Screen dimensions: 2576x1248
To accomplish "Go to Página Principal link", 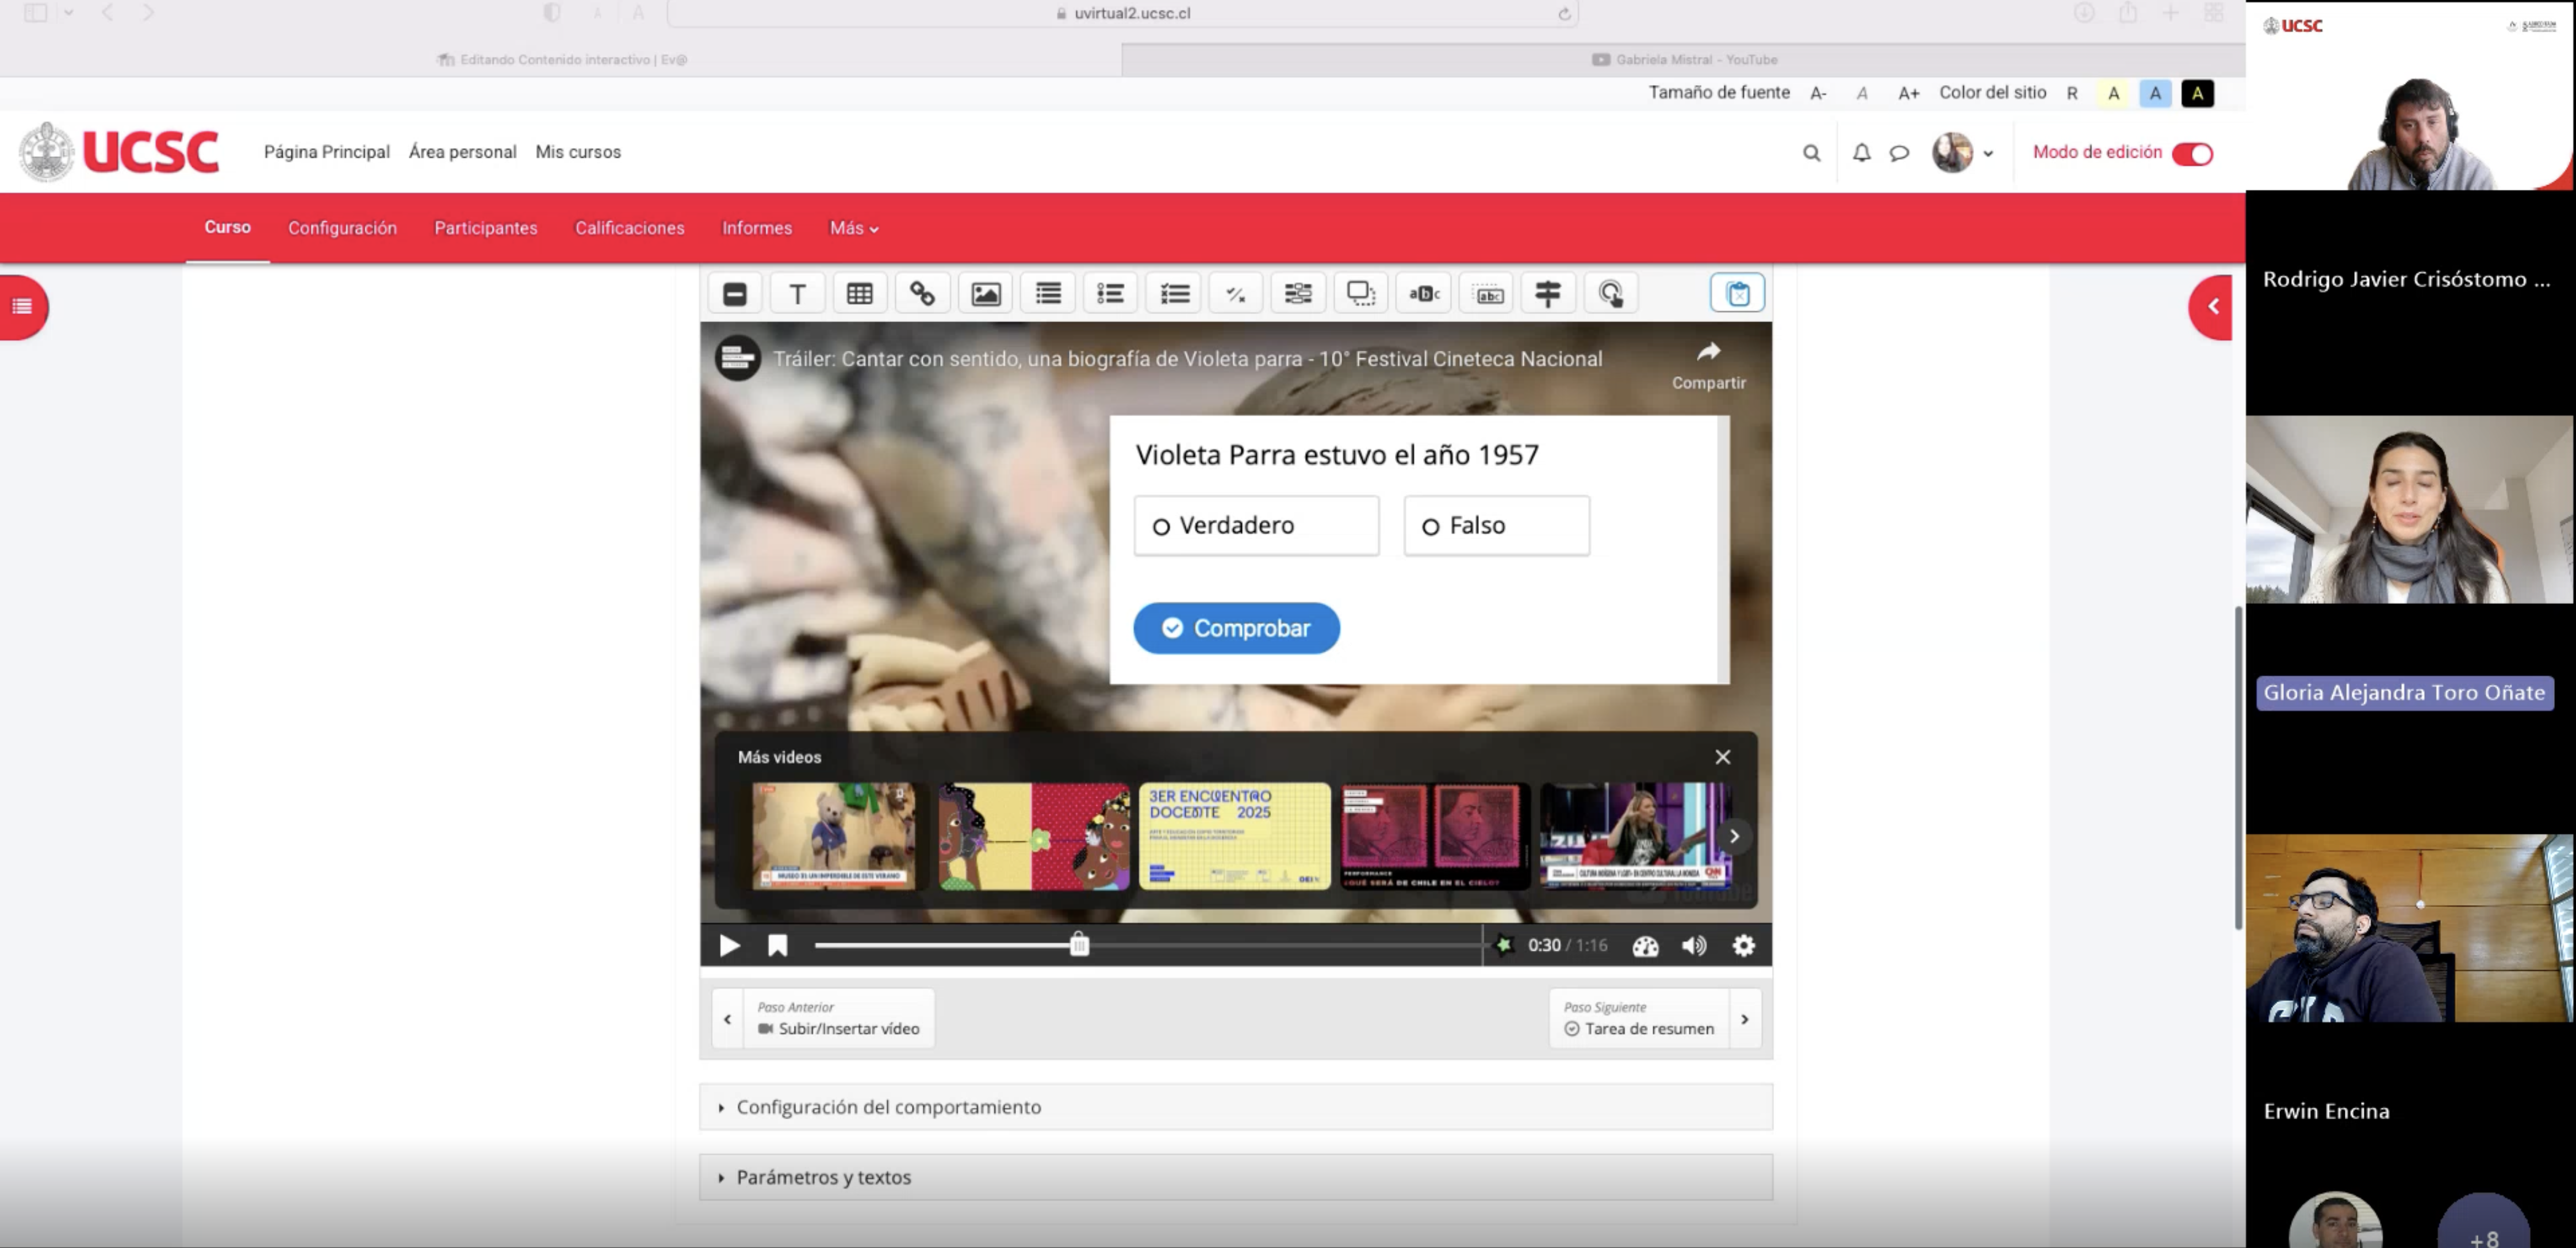I will pos(326,152).
